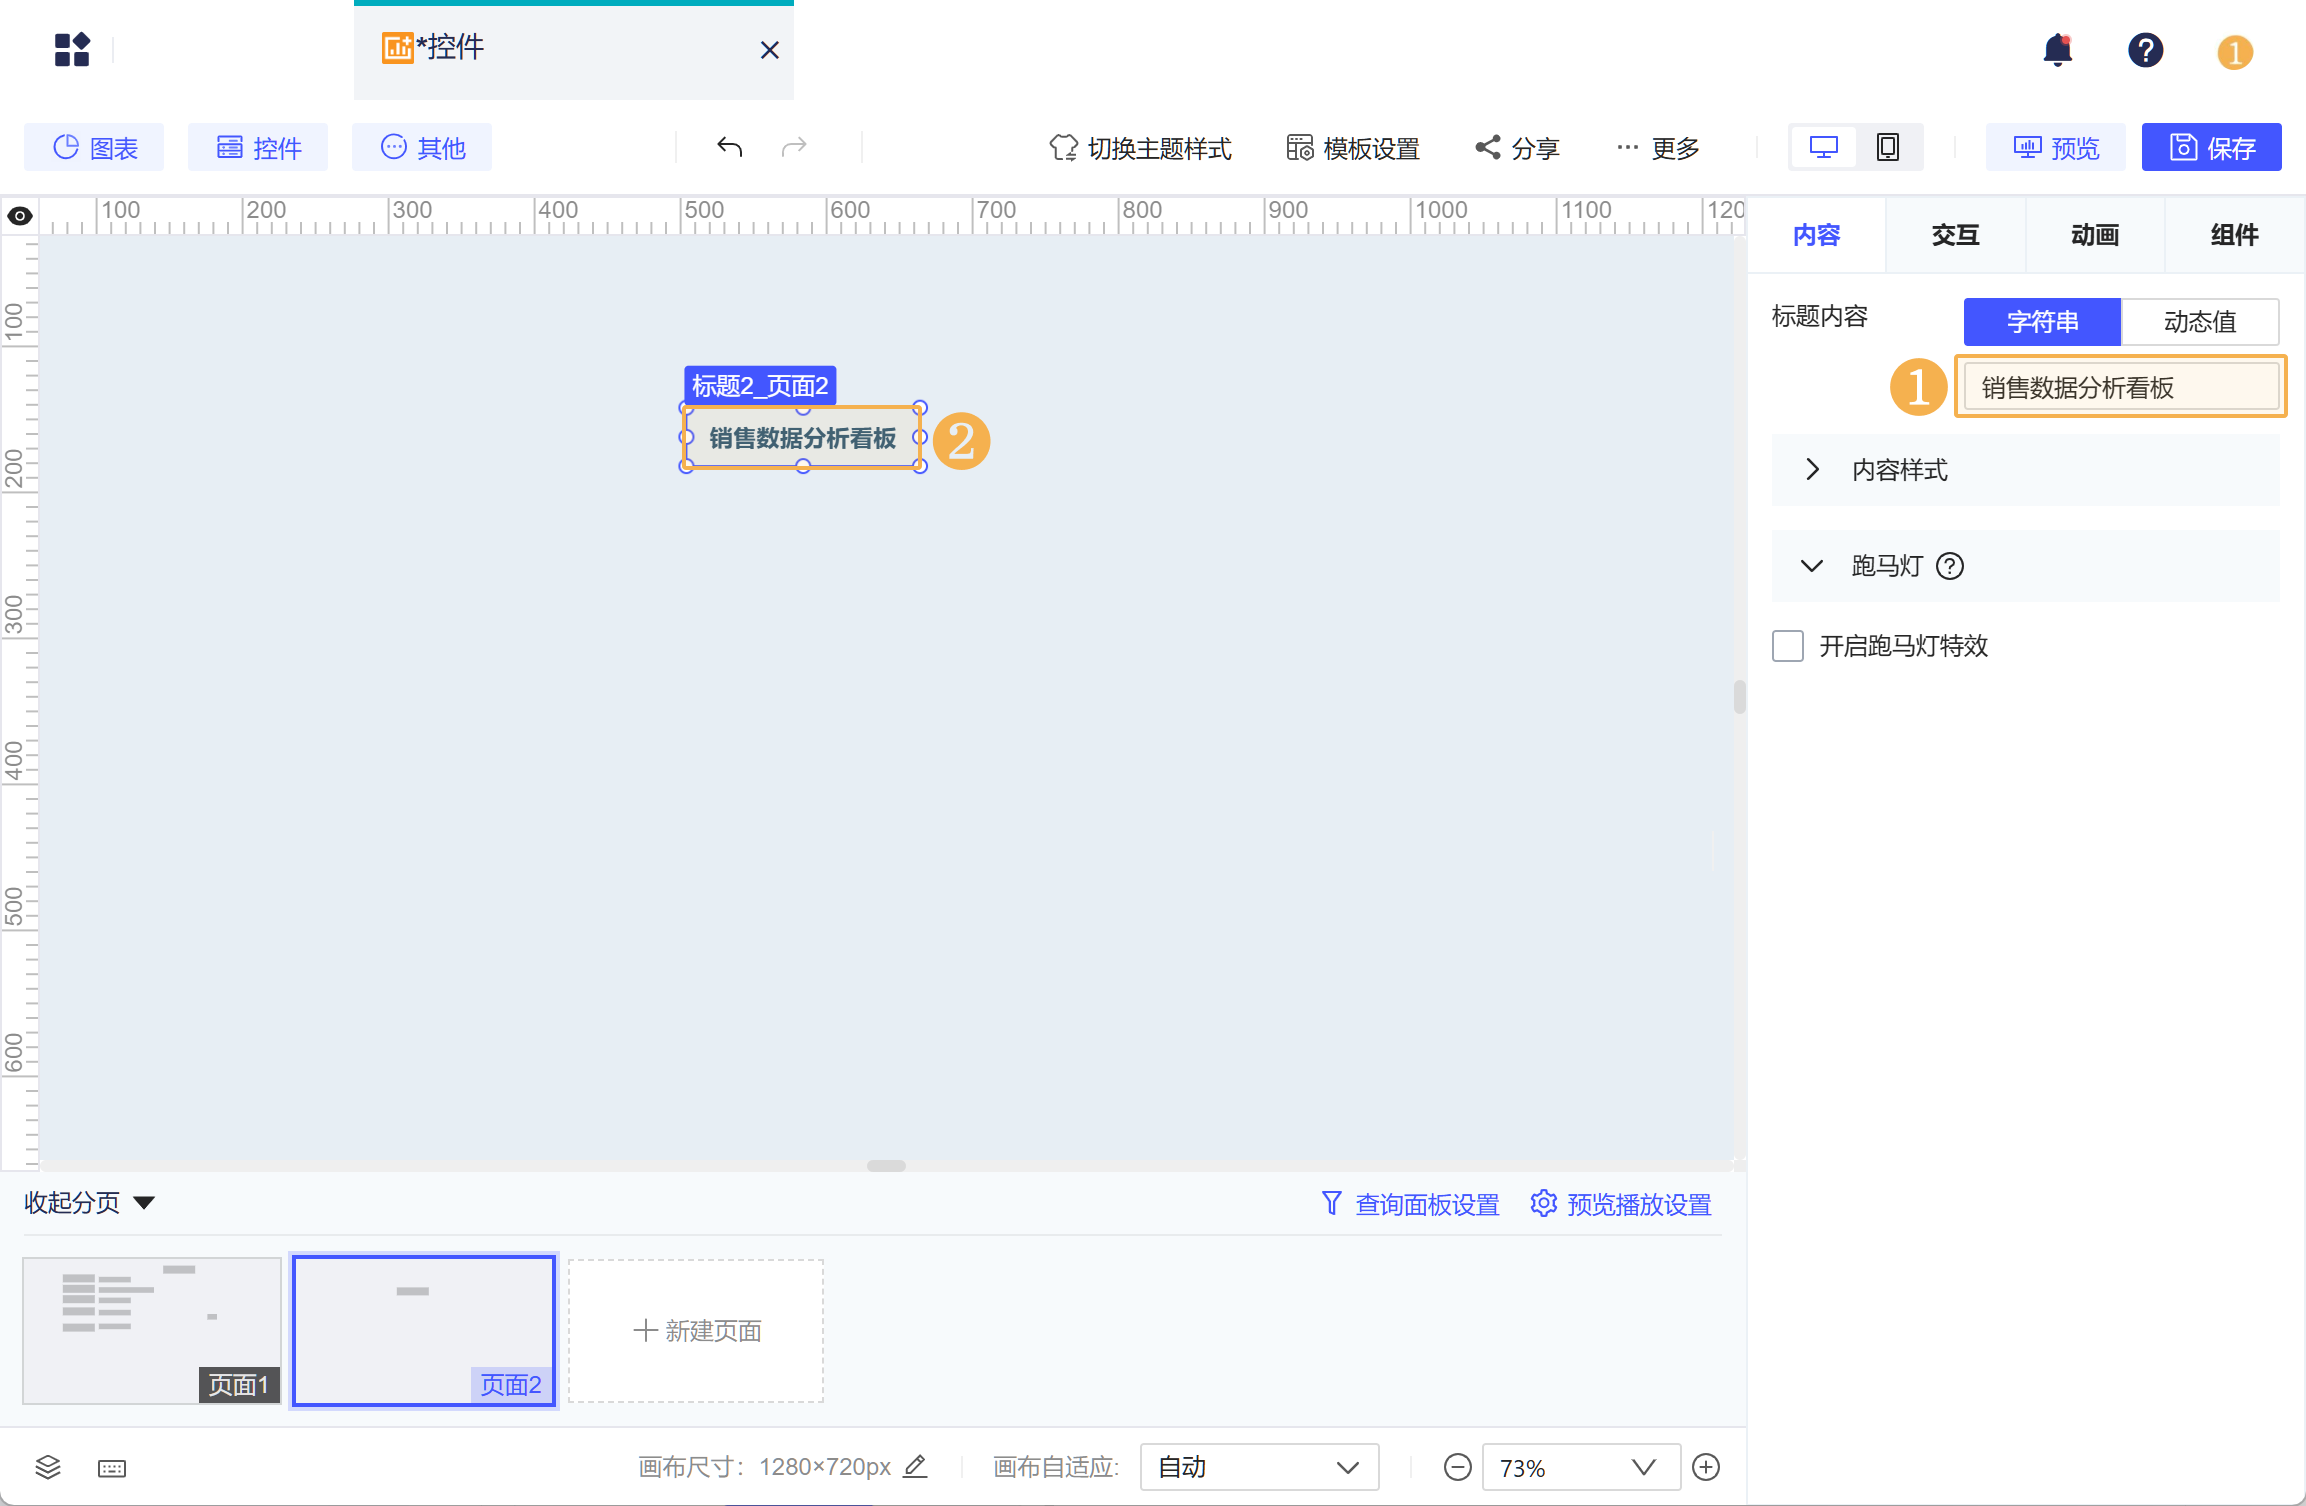Open the notifications bell
This screenshot has height=1506, width=2306.
[x=2057, y=50]
